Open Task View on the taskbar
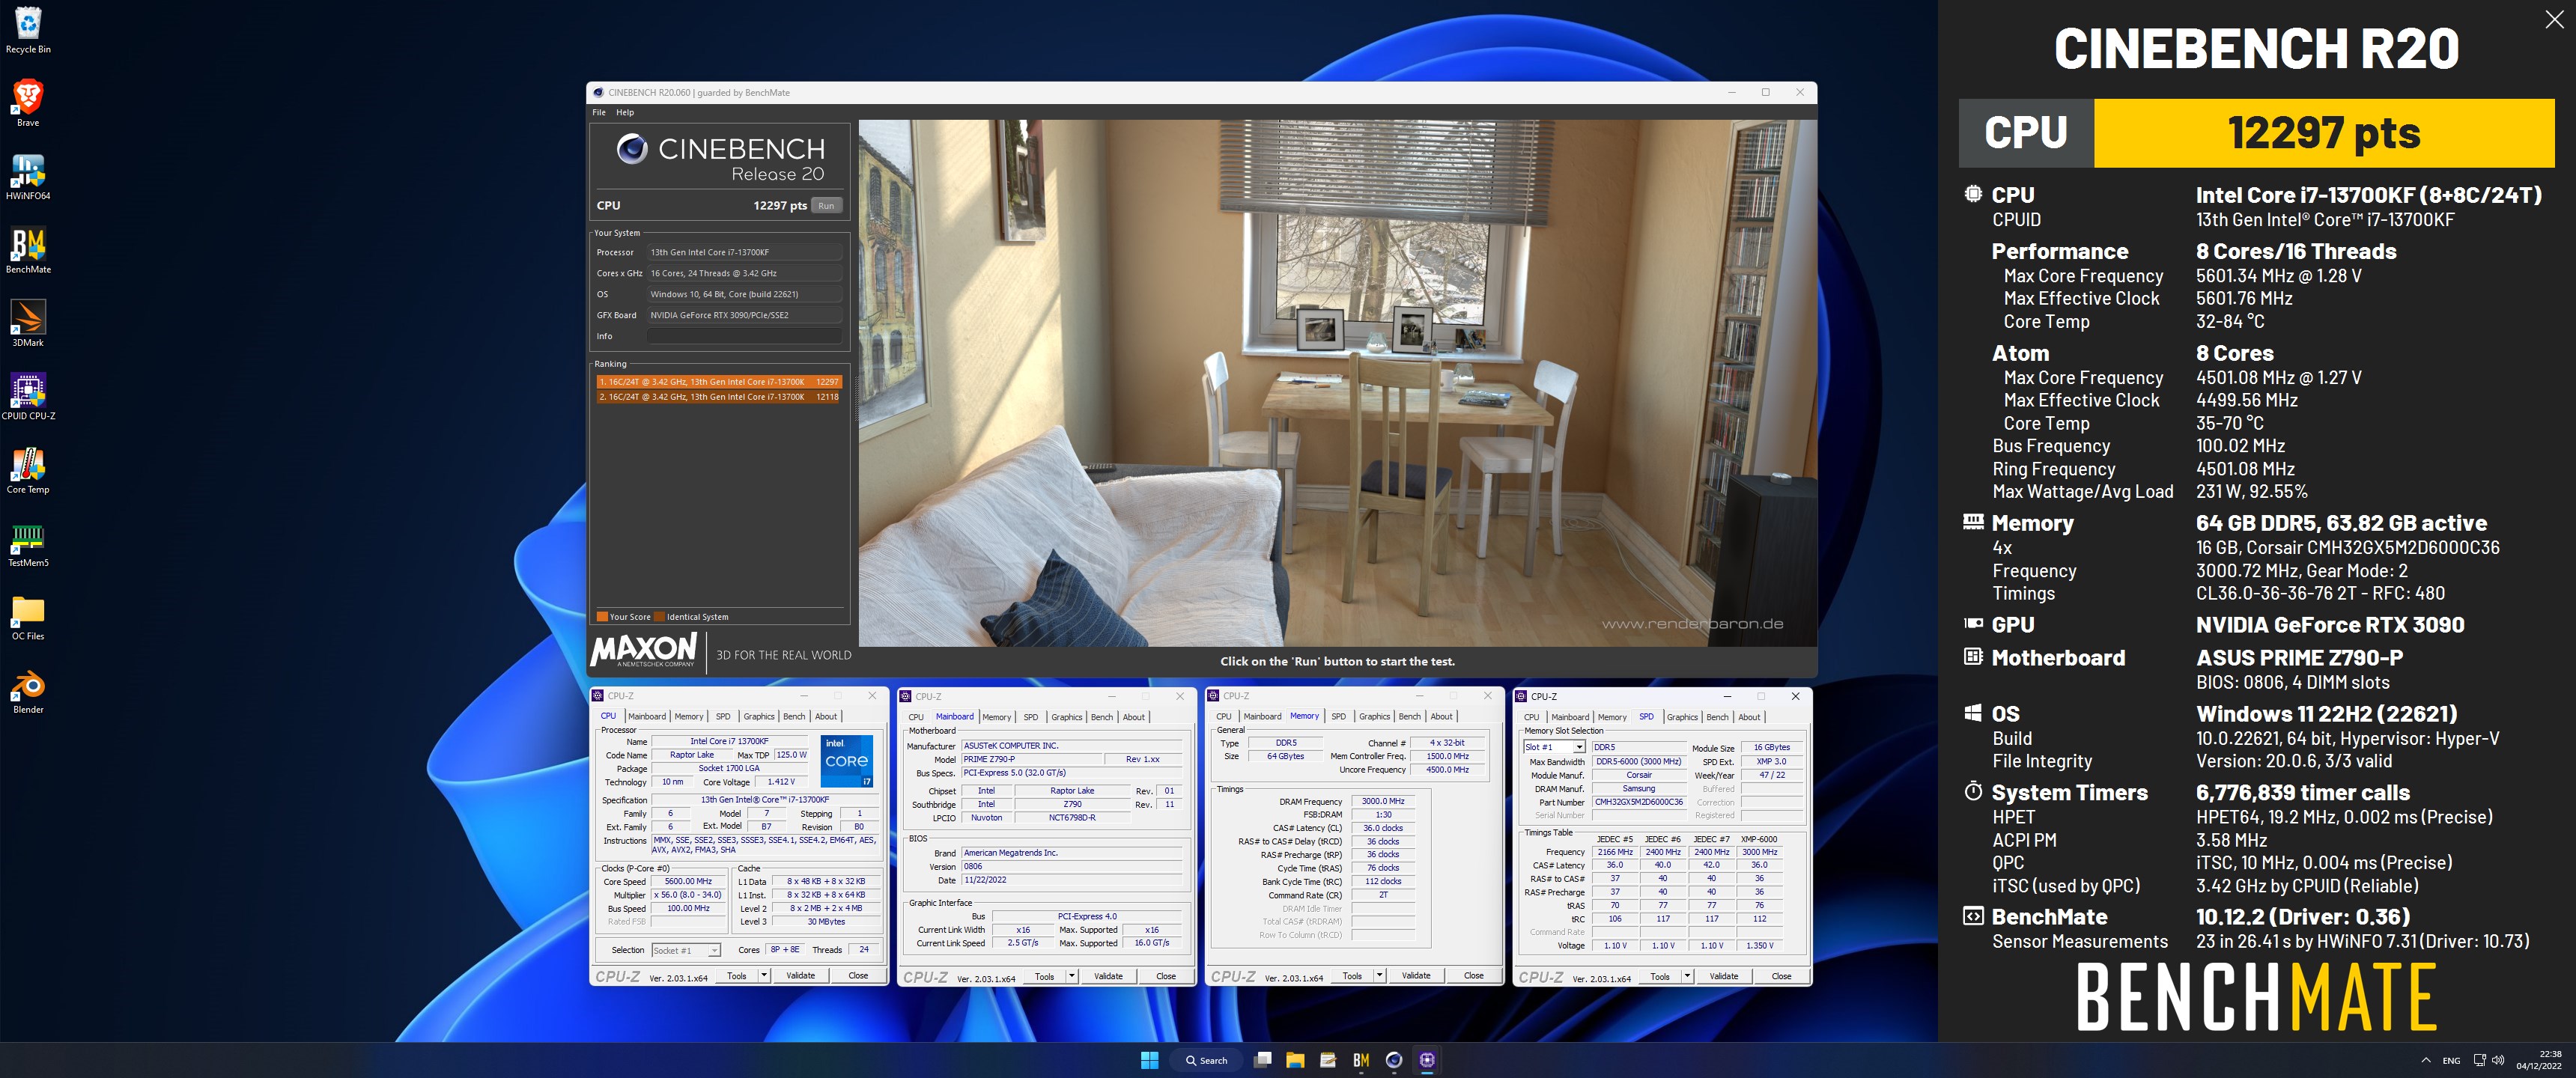This screenshot has height=1078, width=2576. [1263, 1060]
